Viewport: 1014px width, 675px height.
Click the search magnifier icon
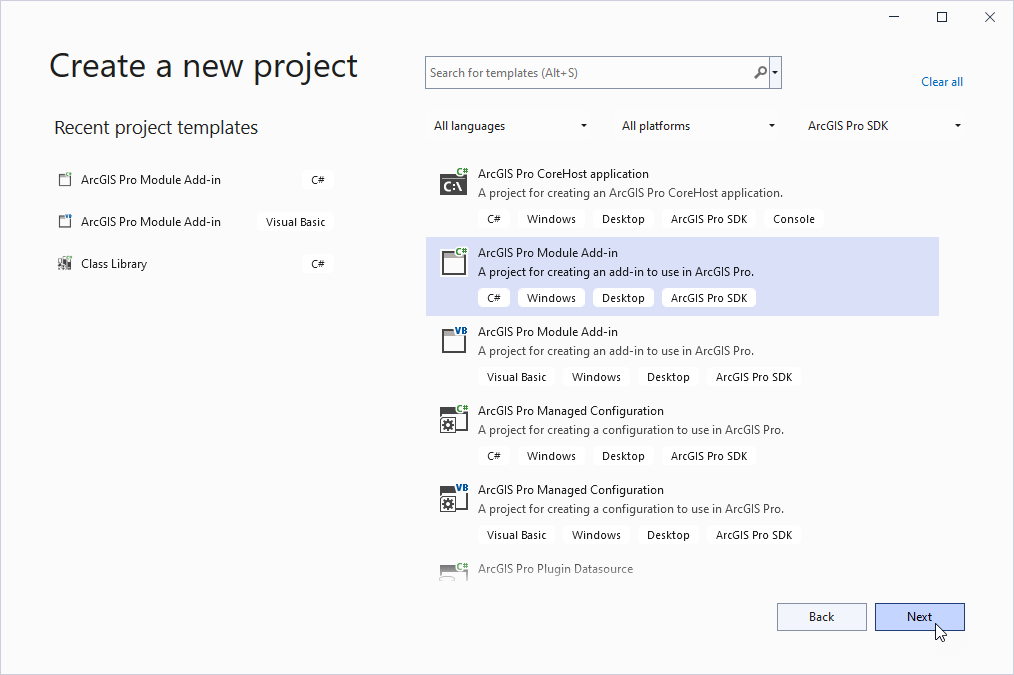click(x=761, y=73)
